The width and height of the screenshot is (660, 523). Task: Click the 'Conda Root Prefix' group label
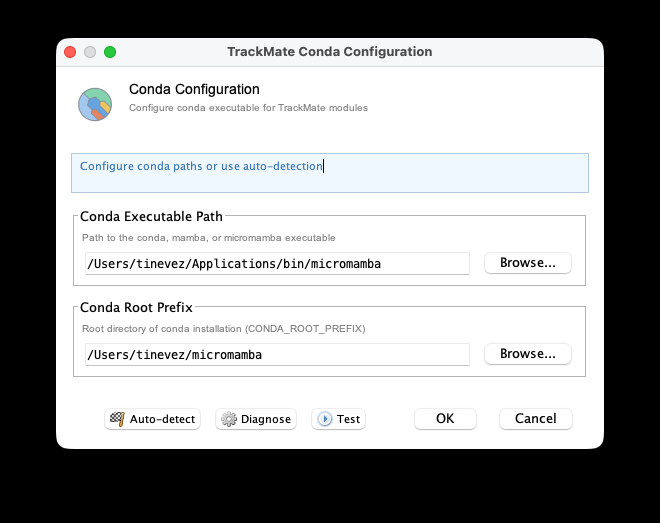coord(136,307)
